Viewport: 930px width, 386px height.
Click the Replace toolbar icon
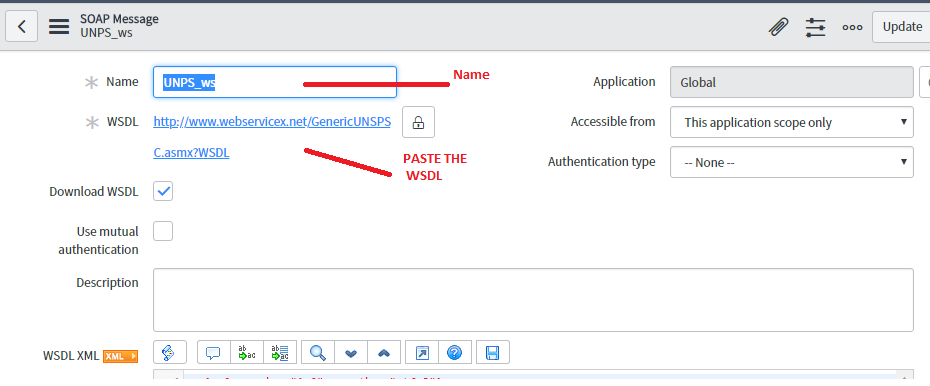[x=247, y=352]
